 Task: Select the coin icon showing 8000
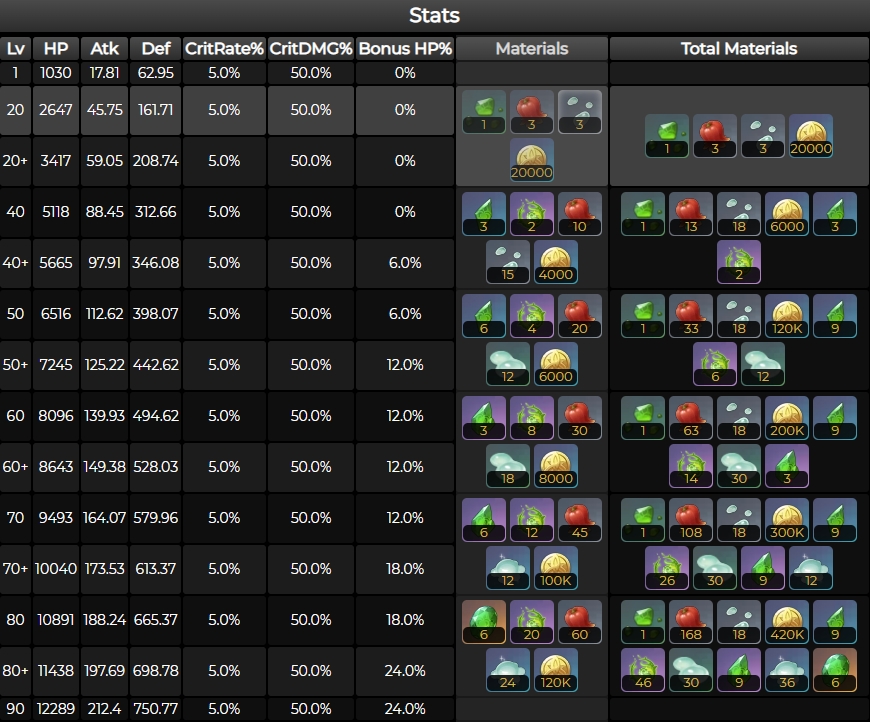[x=555, y=467]
